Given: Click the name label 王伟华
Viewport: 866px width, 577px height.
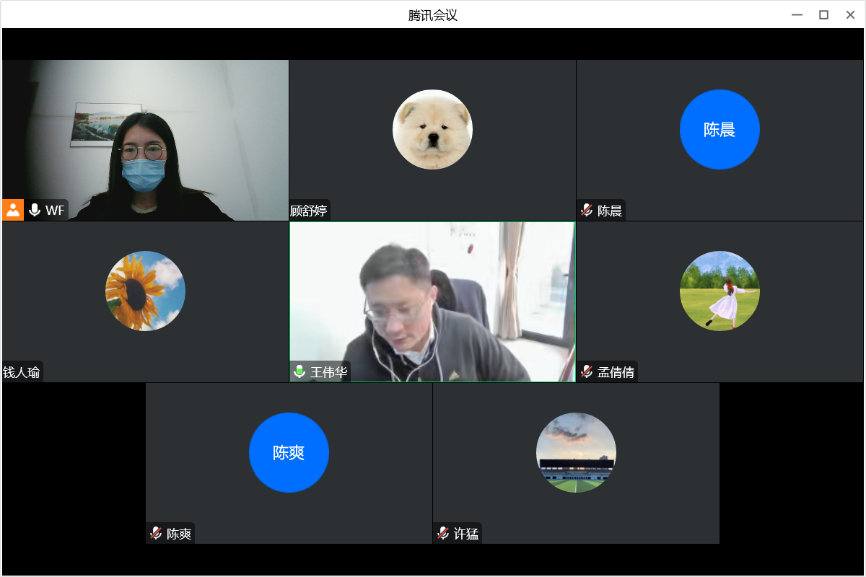Looking at the screenshot, I should click(329, 372).
